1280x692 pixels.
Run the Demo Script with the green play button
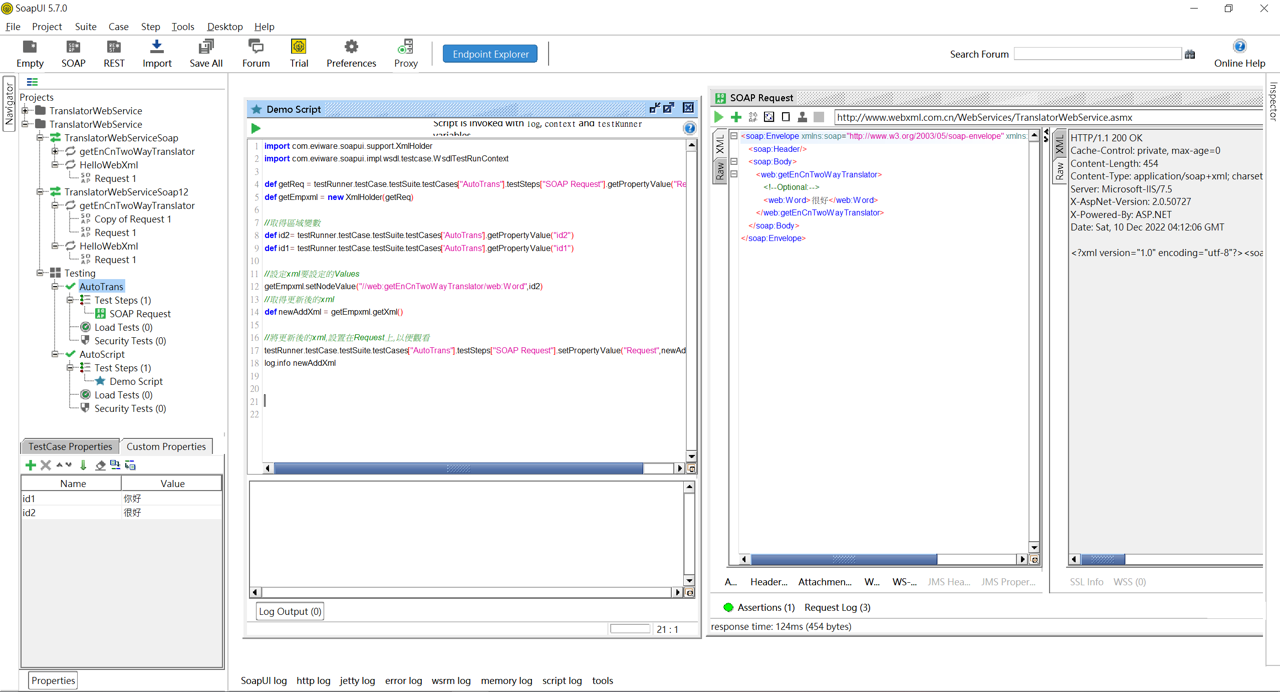(x=256, y=128)
